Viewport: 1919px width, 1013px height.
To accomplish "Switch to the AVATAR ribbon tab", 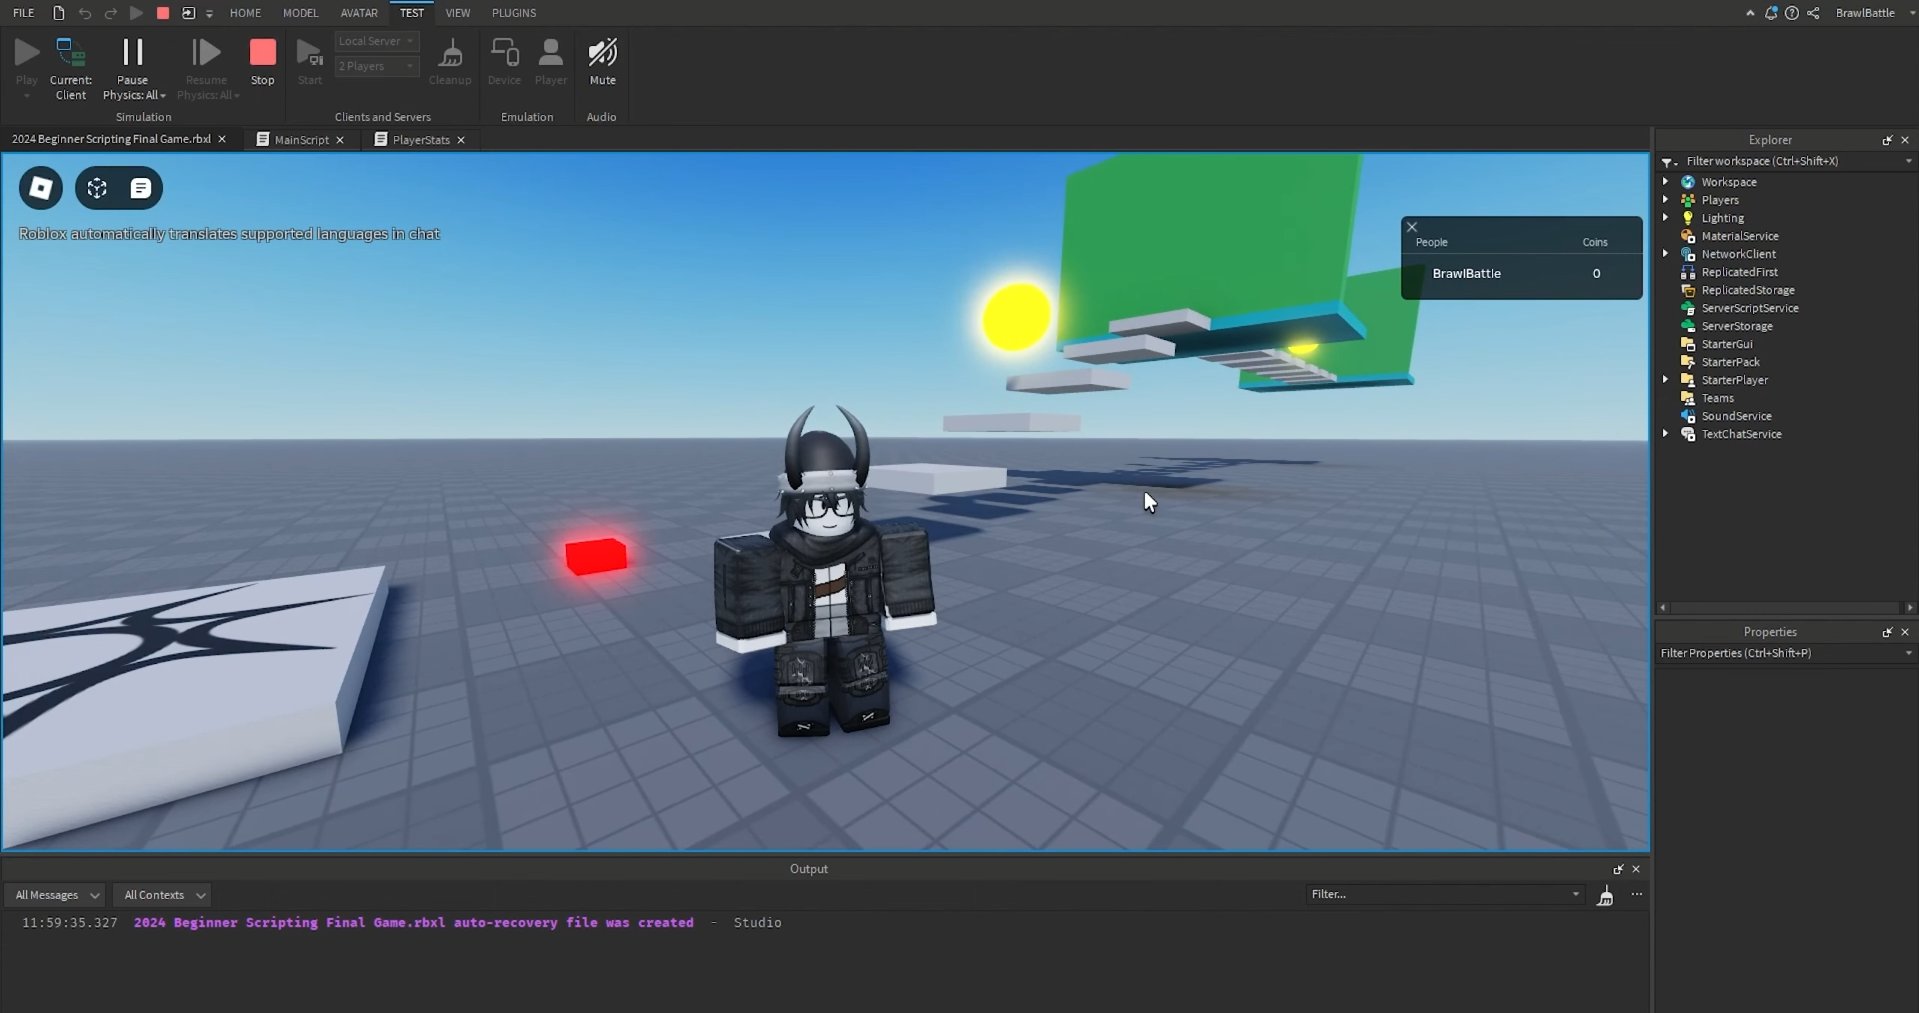I will click(359, 13).
